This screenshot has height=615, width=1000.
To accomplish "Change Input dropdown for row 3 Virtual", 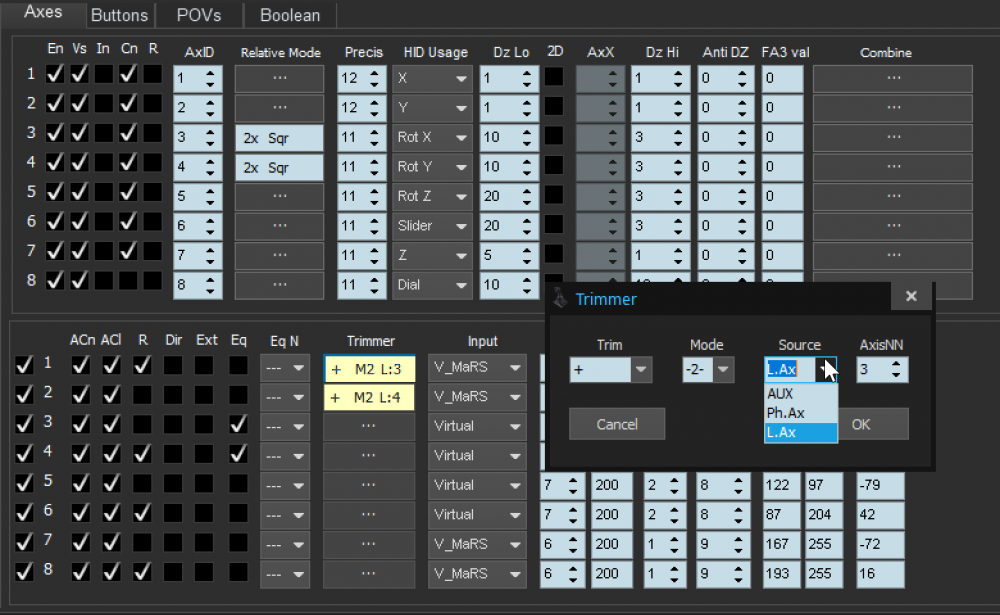I will coord(475,425).
